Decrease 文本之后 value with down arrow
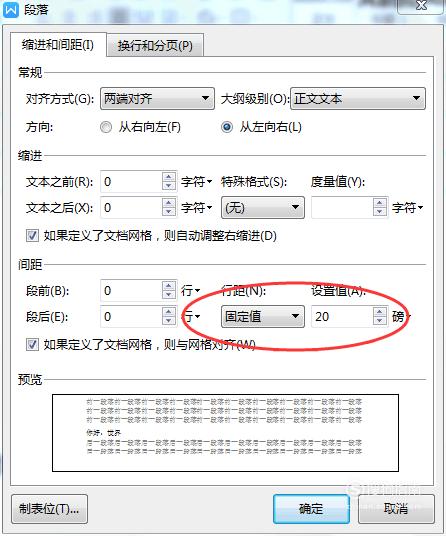 pyautogui.click(x=169, y=212)
